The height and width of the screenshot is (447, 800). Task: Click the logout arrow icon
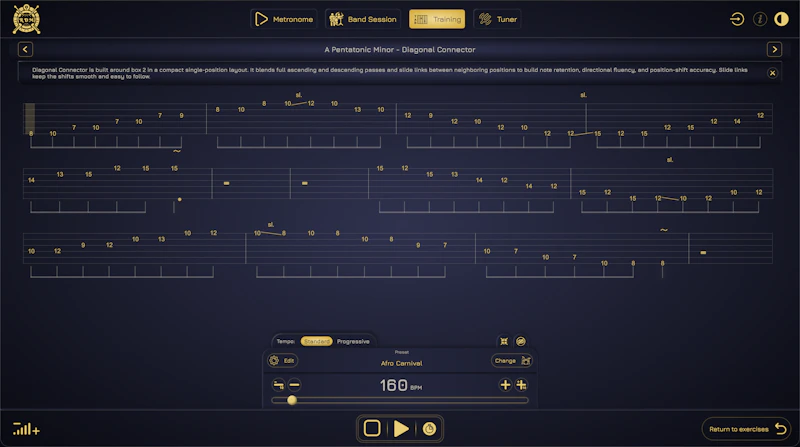pyautogui.click(x=737, y=19)
